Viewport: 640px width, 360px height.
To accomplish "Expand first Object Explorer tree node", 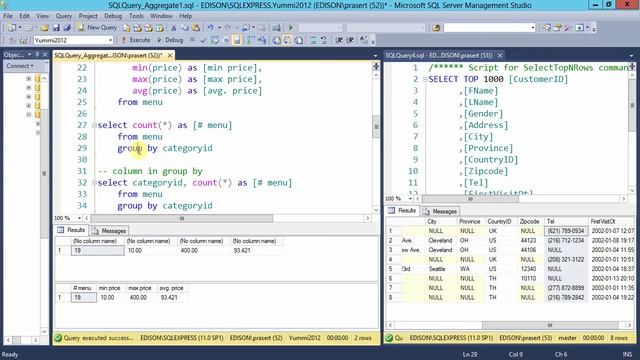I will (x=29, y=78).
